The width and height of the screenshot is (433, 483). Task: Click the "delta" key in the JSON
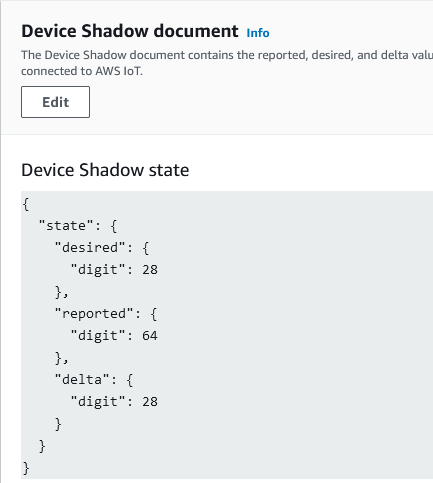[x=82, y=380]
